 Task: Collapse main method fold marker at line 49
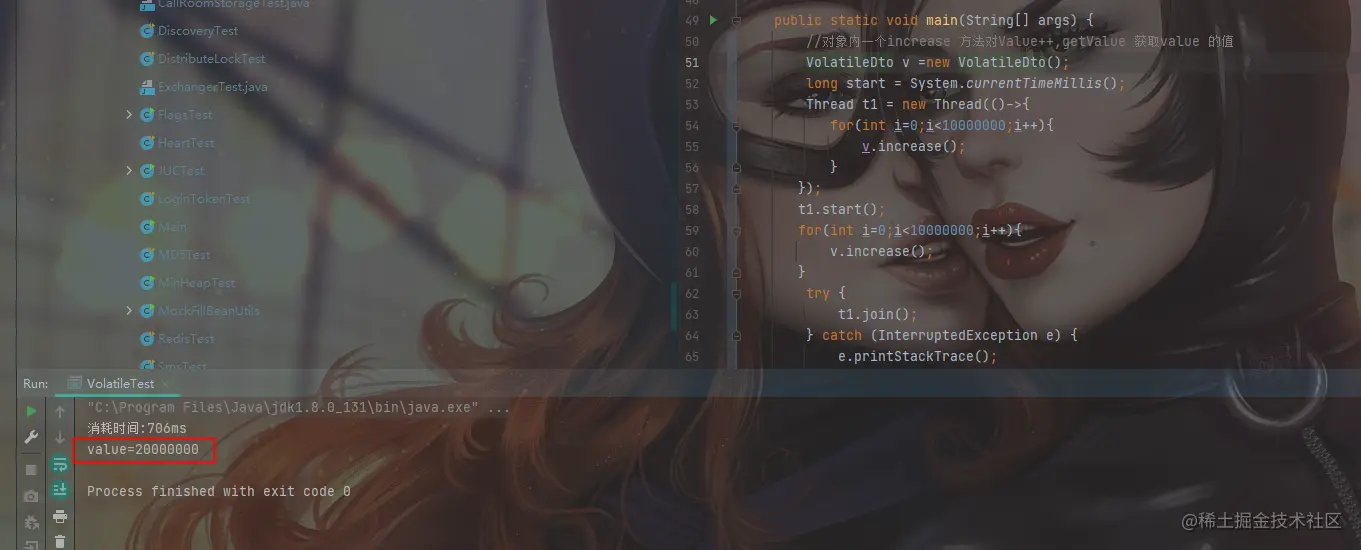coord(737,20)
